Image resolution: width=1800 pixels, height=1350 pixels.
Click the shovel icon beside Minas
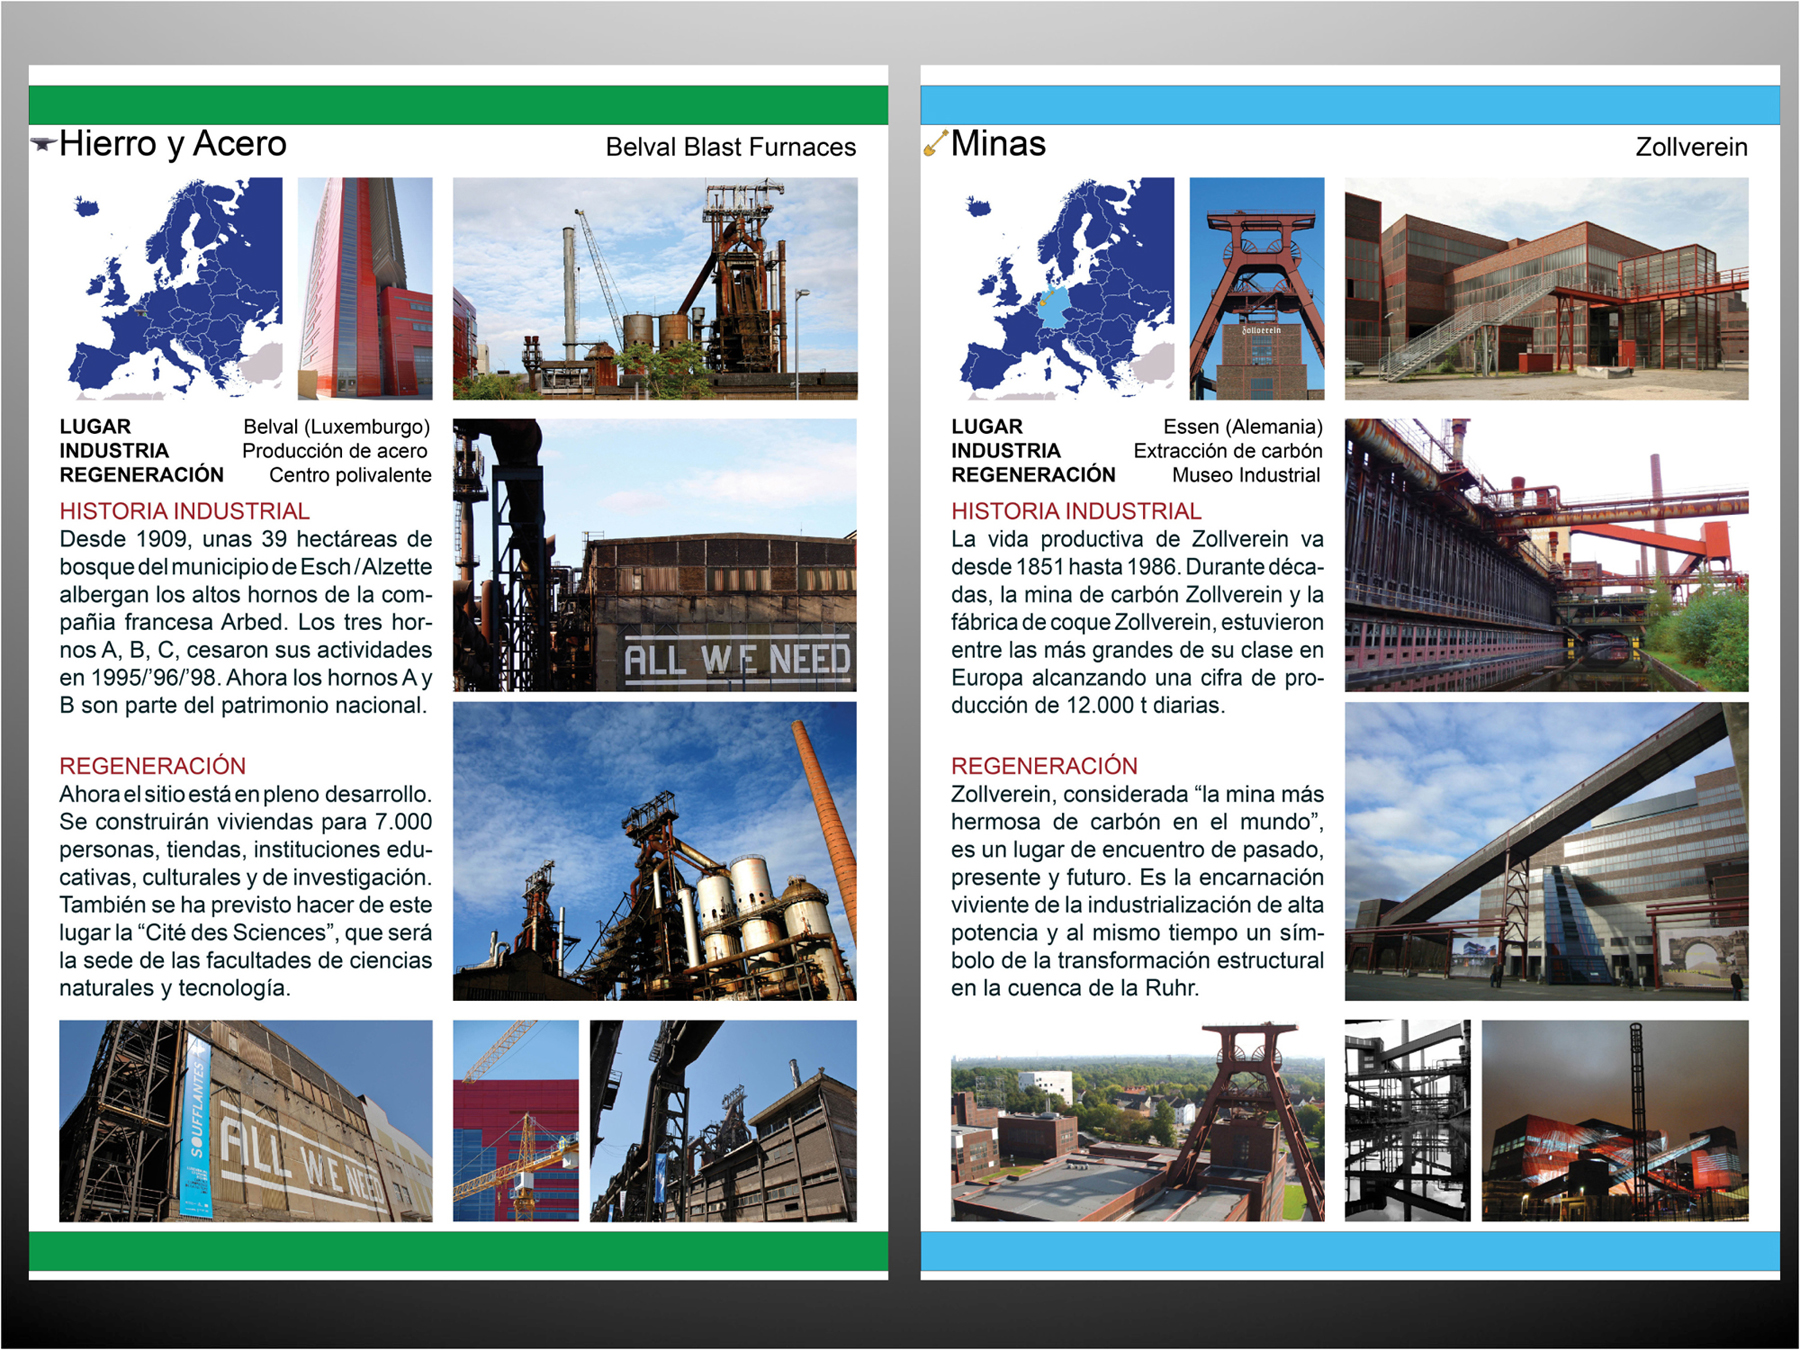coord(934,144)
